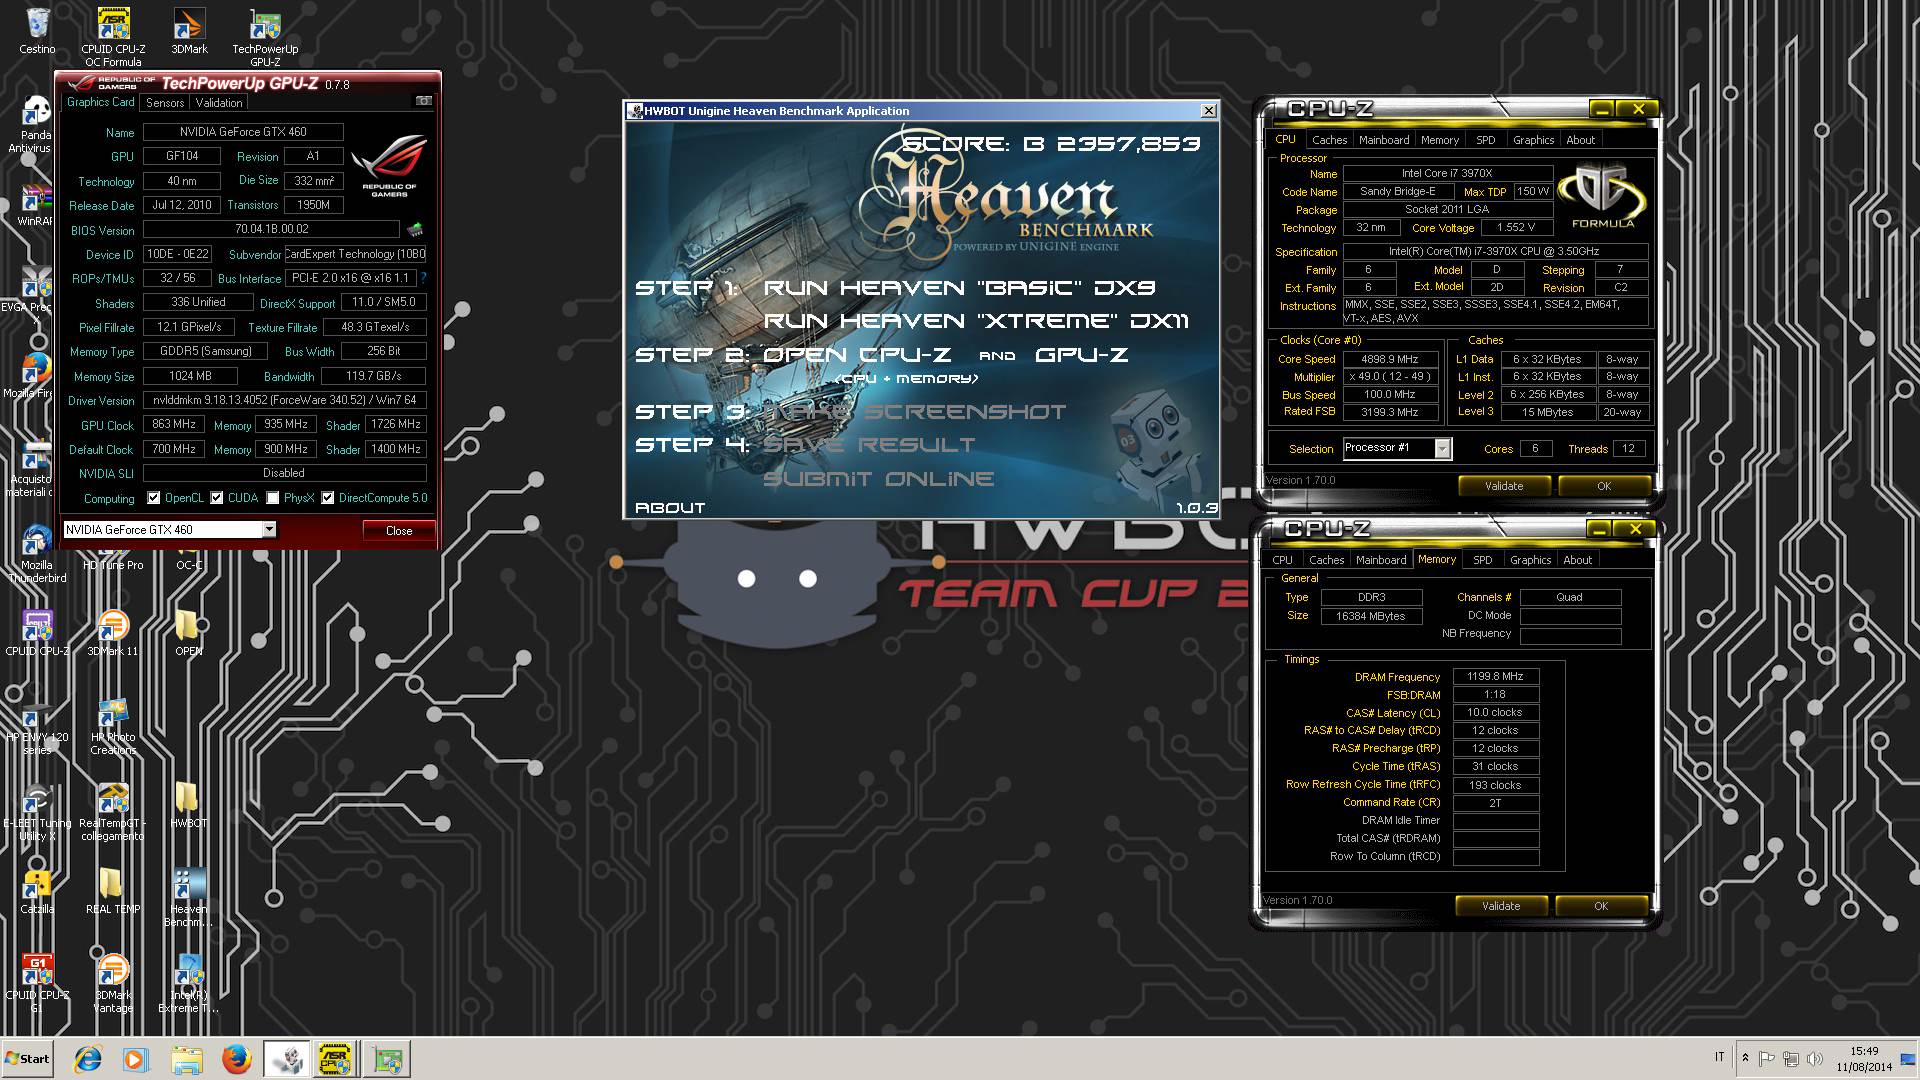Open the Processor #1 selection dropdown

1442,448
